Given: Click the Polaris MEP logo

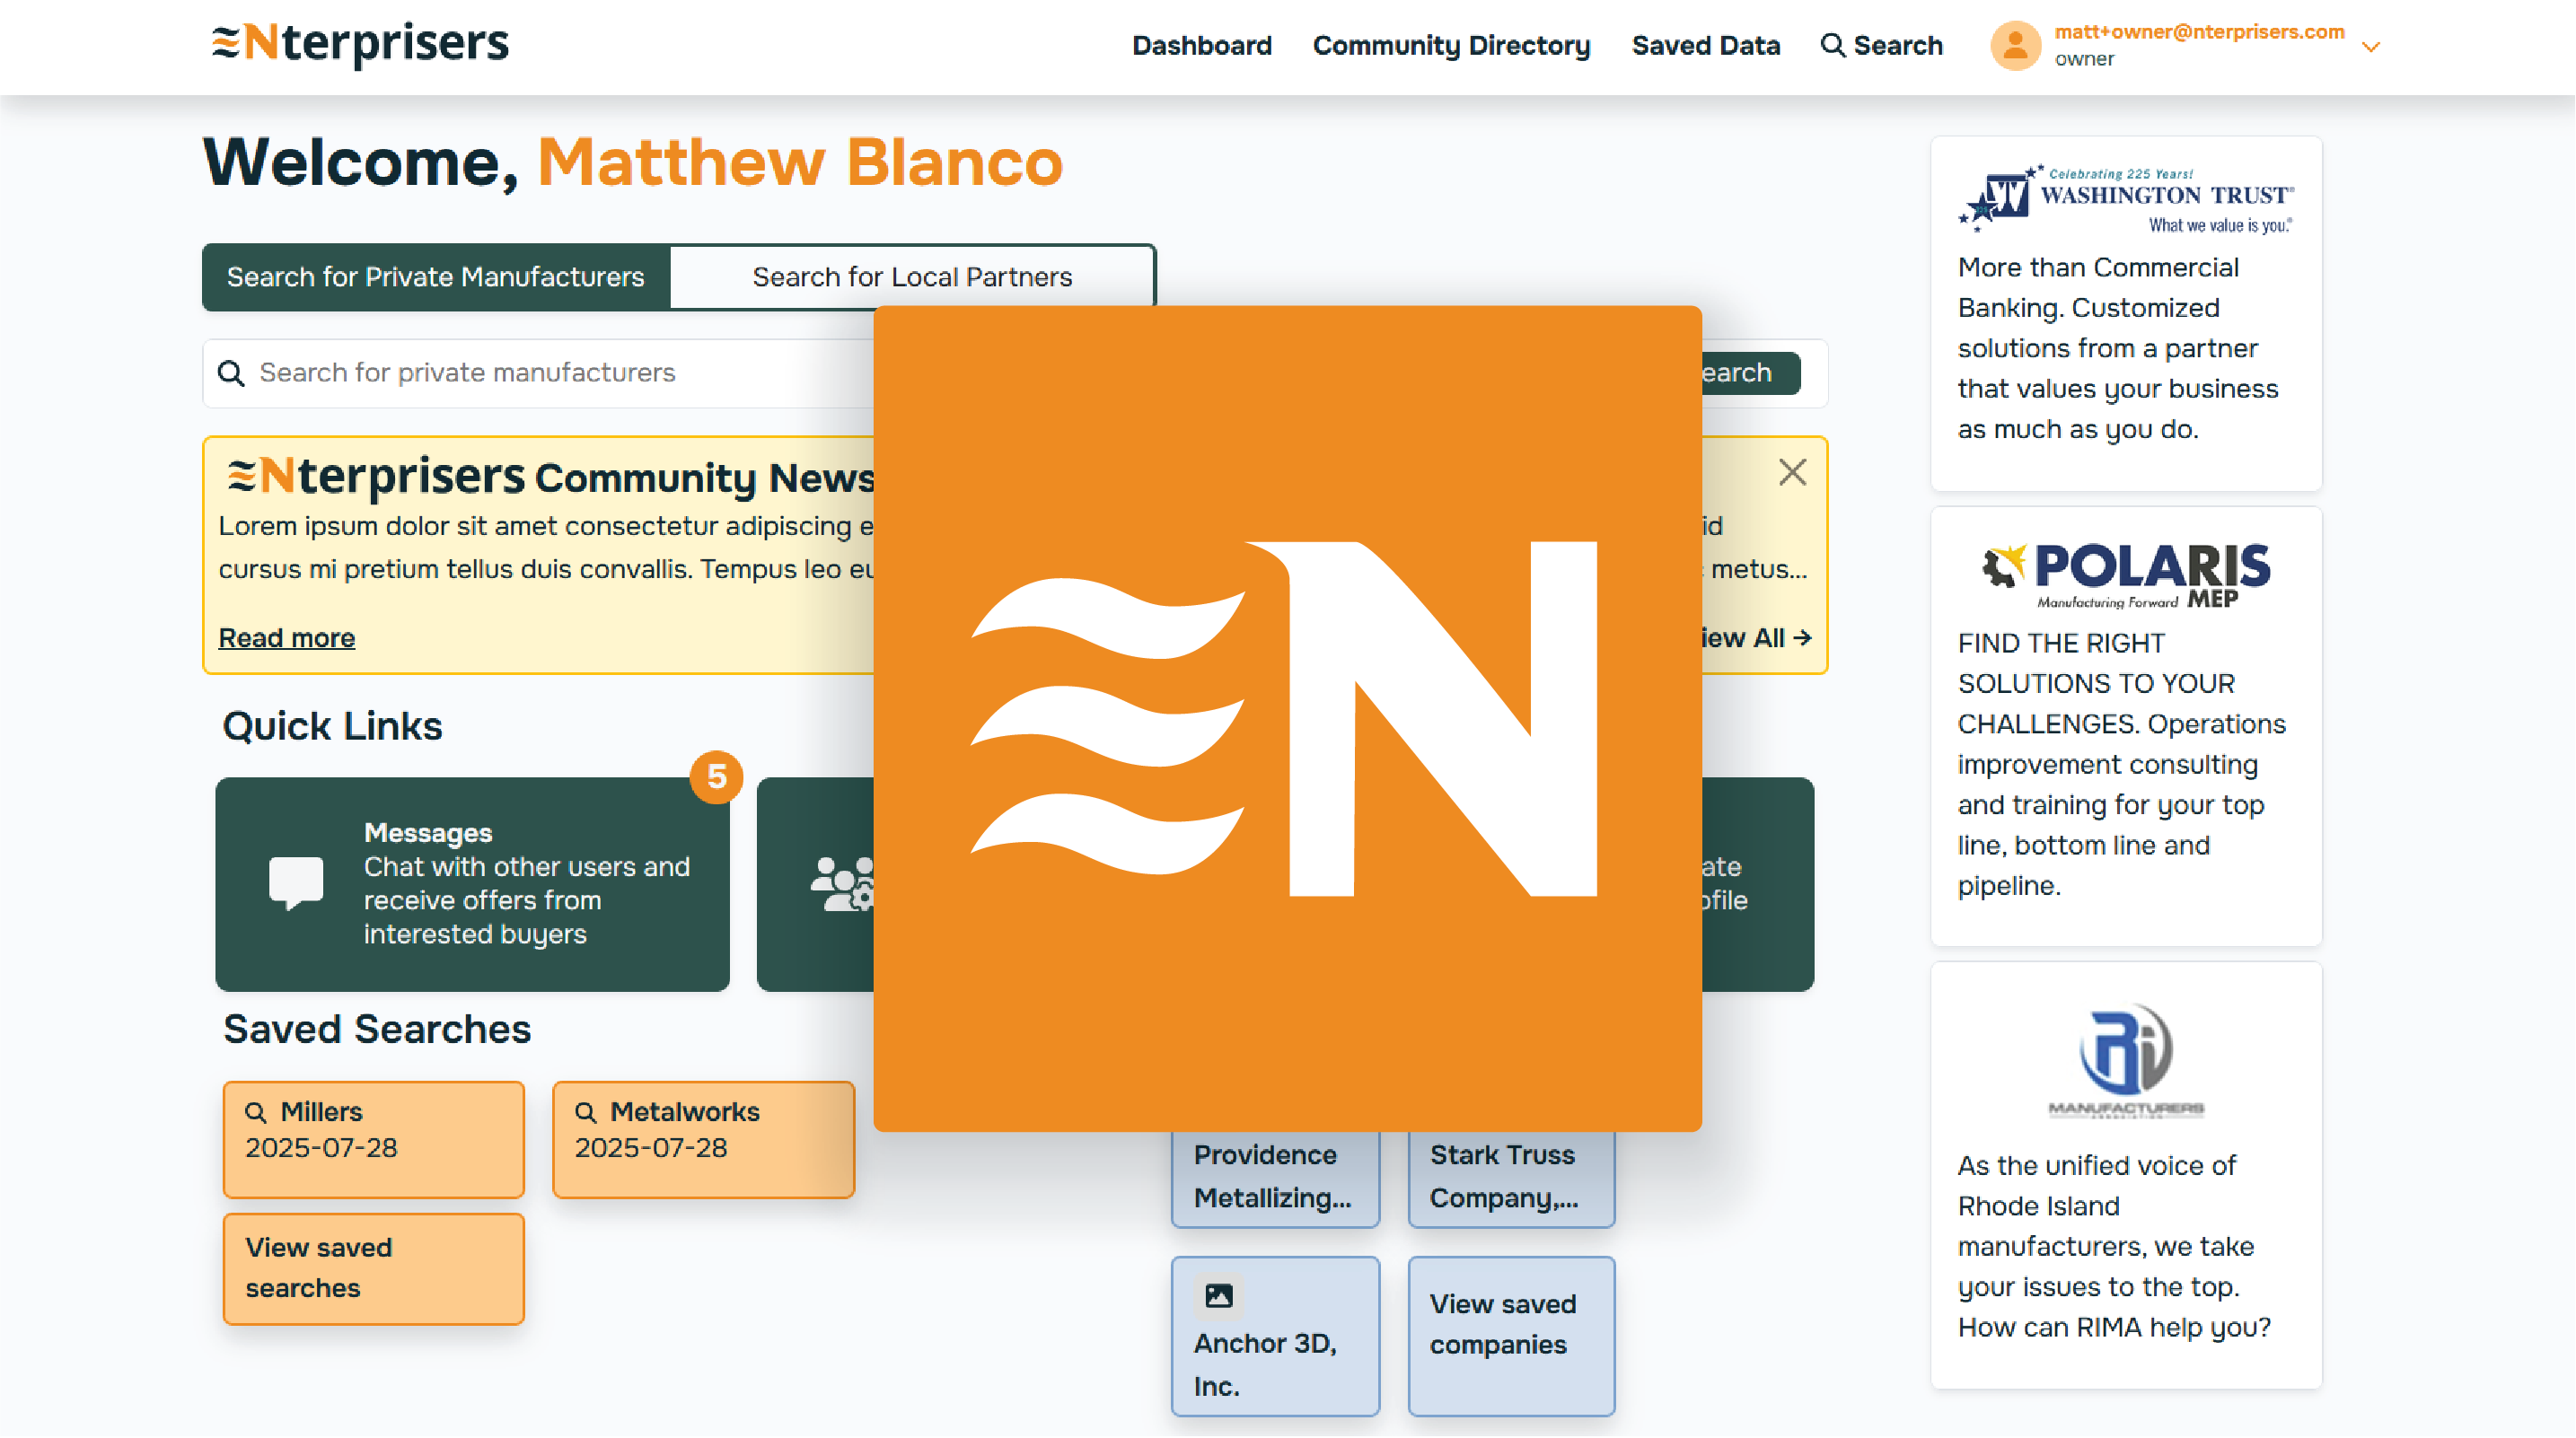Looking at the screenshot, I should 2125,575.
